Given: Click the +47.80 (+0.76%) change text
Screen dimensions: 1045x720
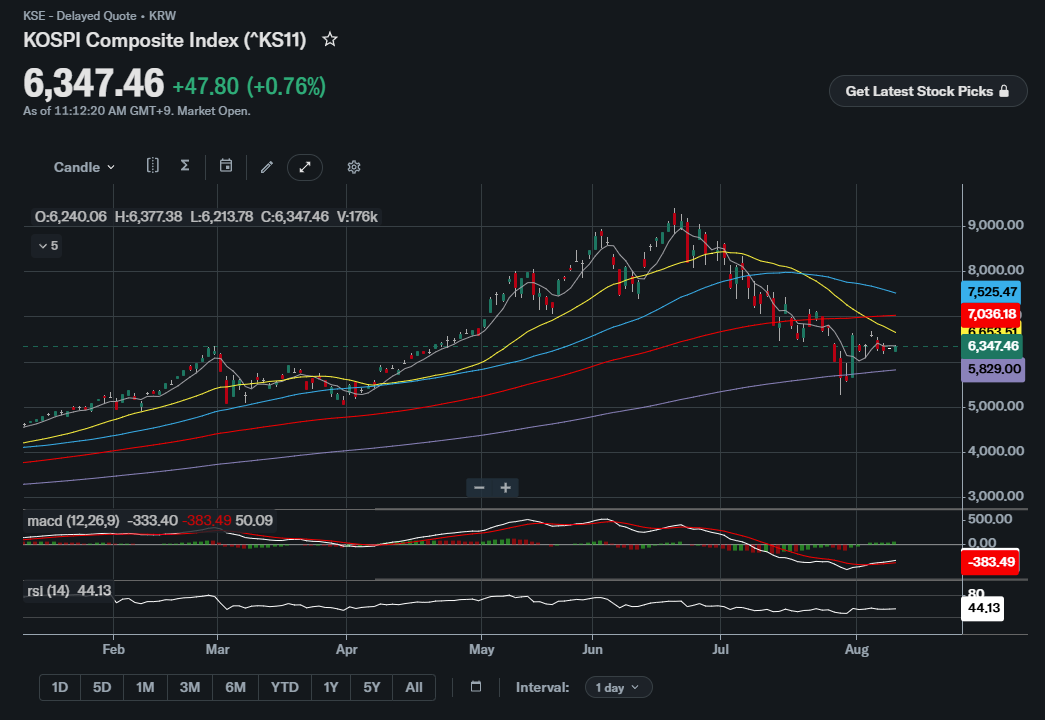Looking at the screenshot, I should click(x=249, y=87).
